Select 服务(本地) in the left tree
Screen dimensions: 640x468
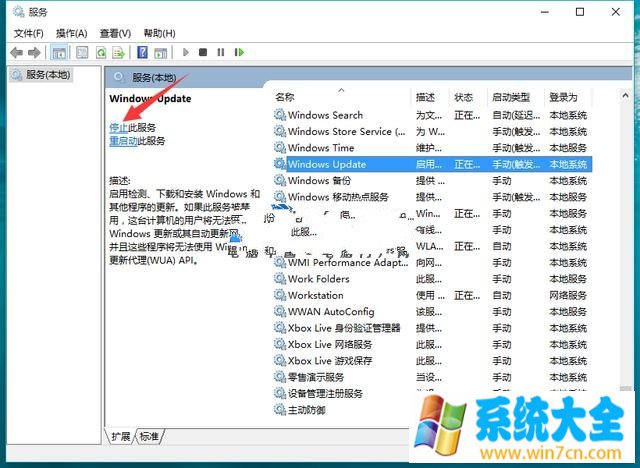(x=41, y=75)
